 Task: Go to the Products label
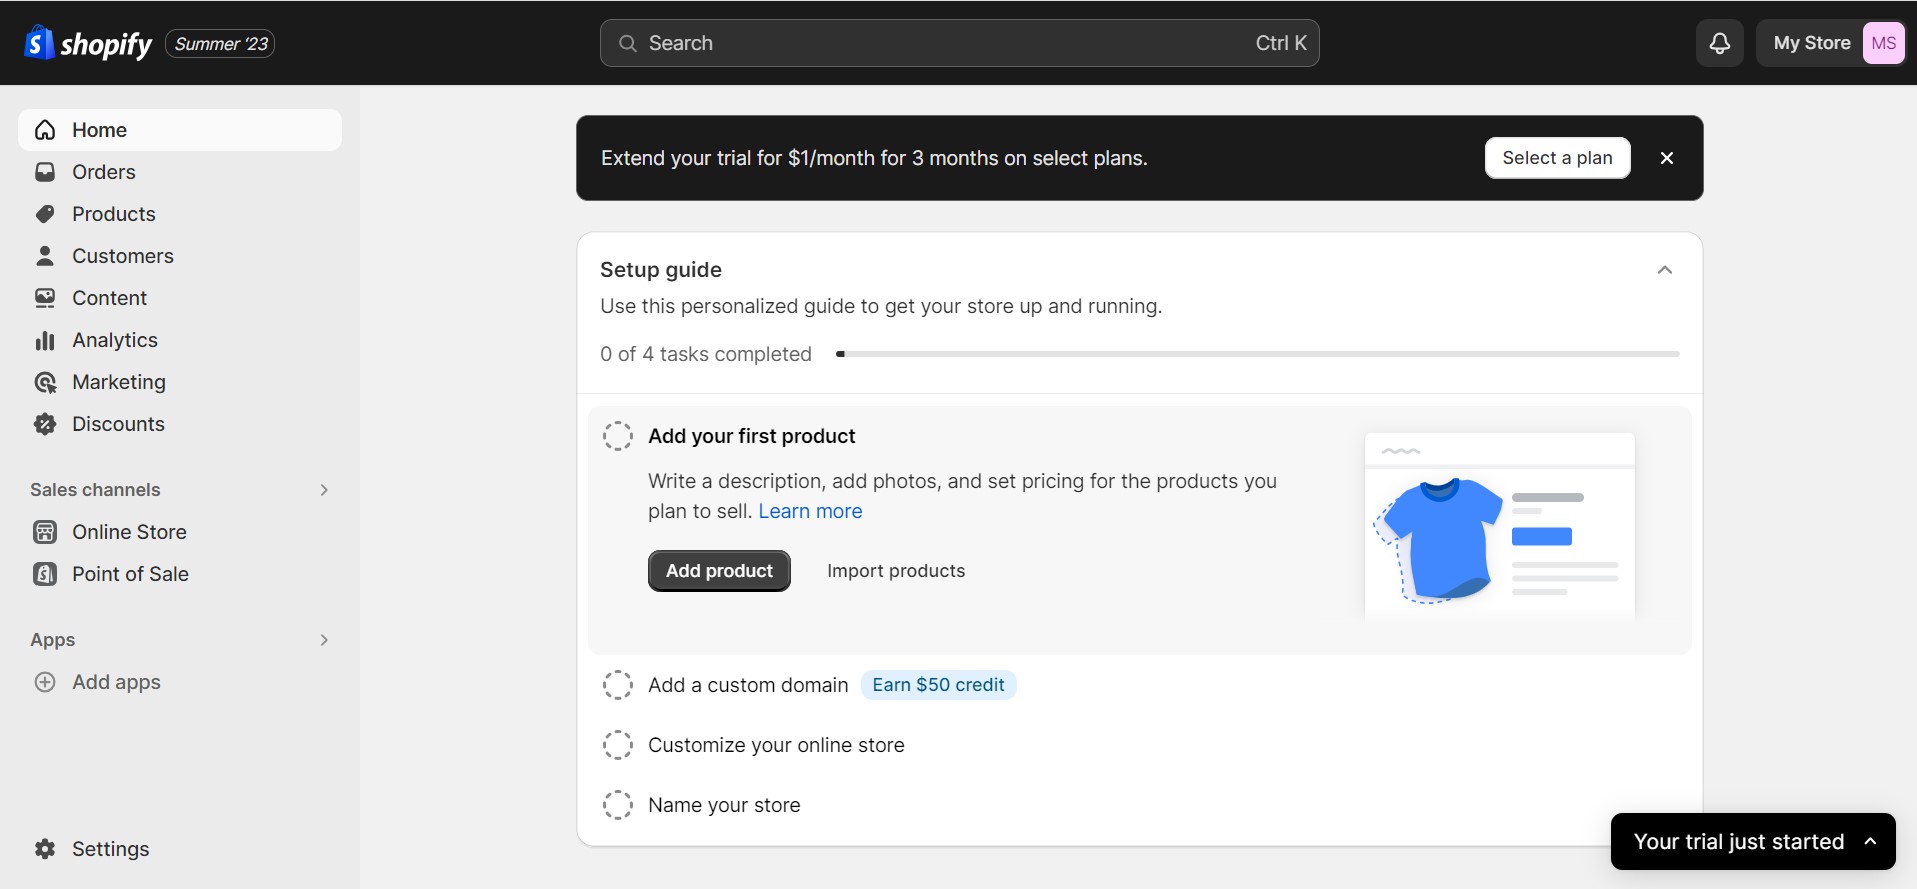tap(114, 214)
